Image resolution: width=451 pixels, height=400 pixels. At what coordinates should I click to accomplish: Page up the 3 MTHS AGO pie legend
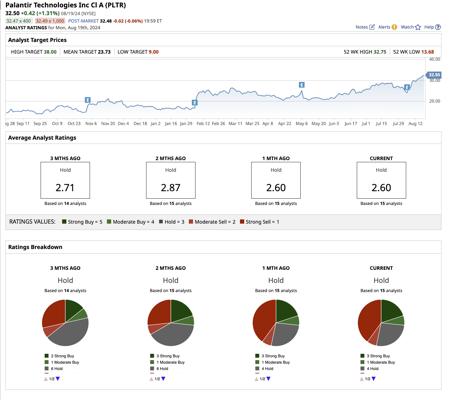pyautogui.click(x=46, y=379)
